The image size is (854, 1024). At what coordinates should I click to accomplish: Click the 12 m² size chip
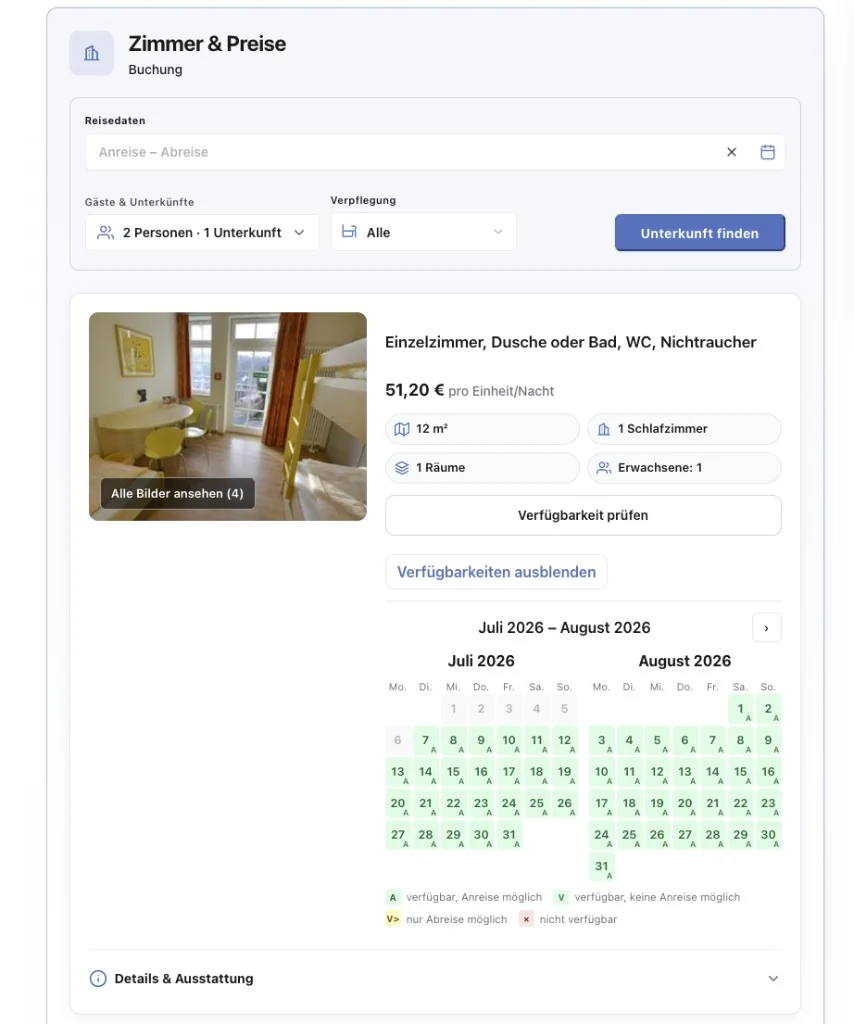(x=482, y=429)
